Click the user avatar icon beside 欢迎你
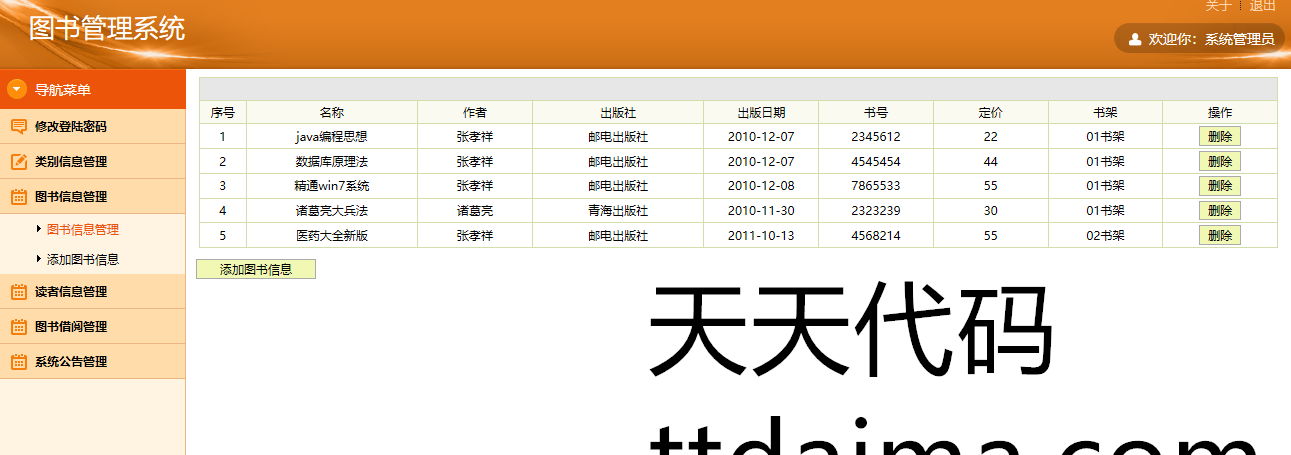Image resolution: width=1291 pixels, height=455 pixels. click(x=1135, y=40)
